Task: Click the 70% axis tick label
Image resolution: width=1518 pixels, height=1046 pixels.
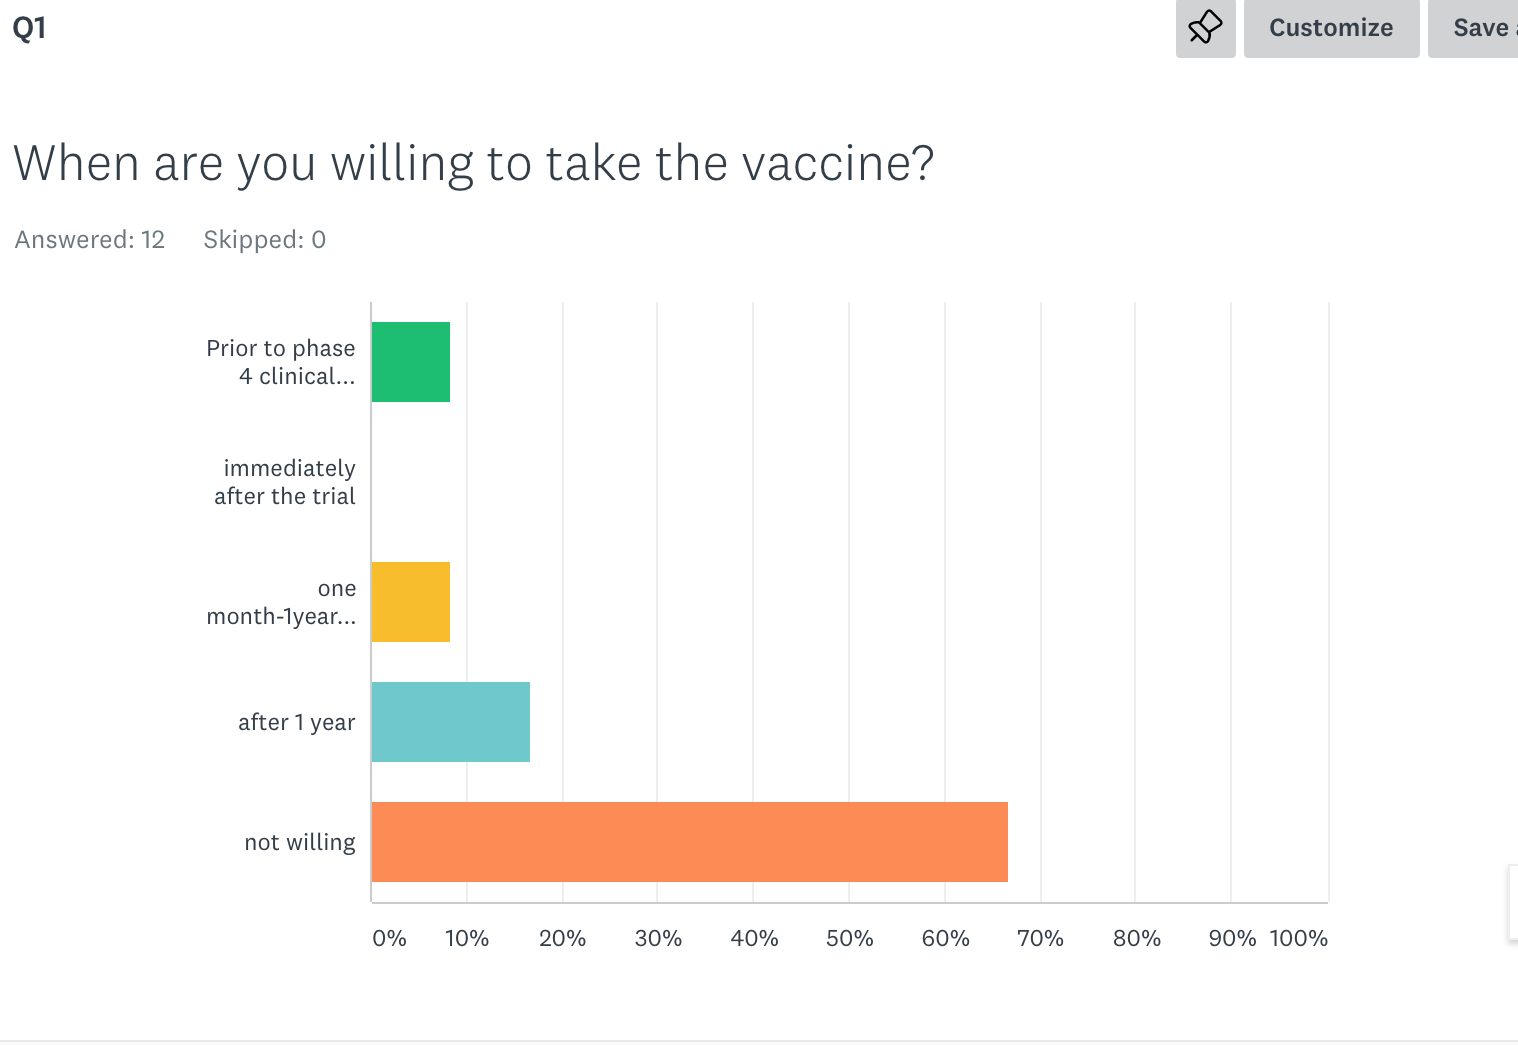Action: coord(1040,938)
